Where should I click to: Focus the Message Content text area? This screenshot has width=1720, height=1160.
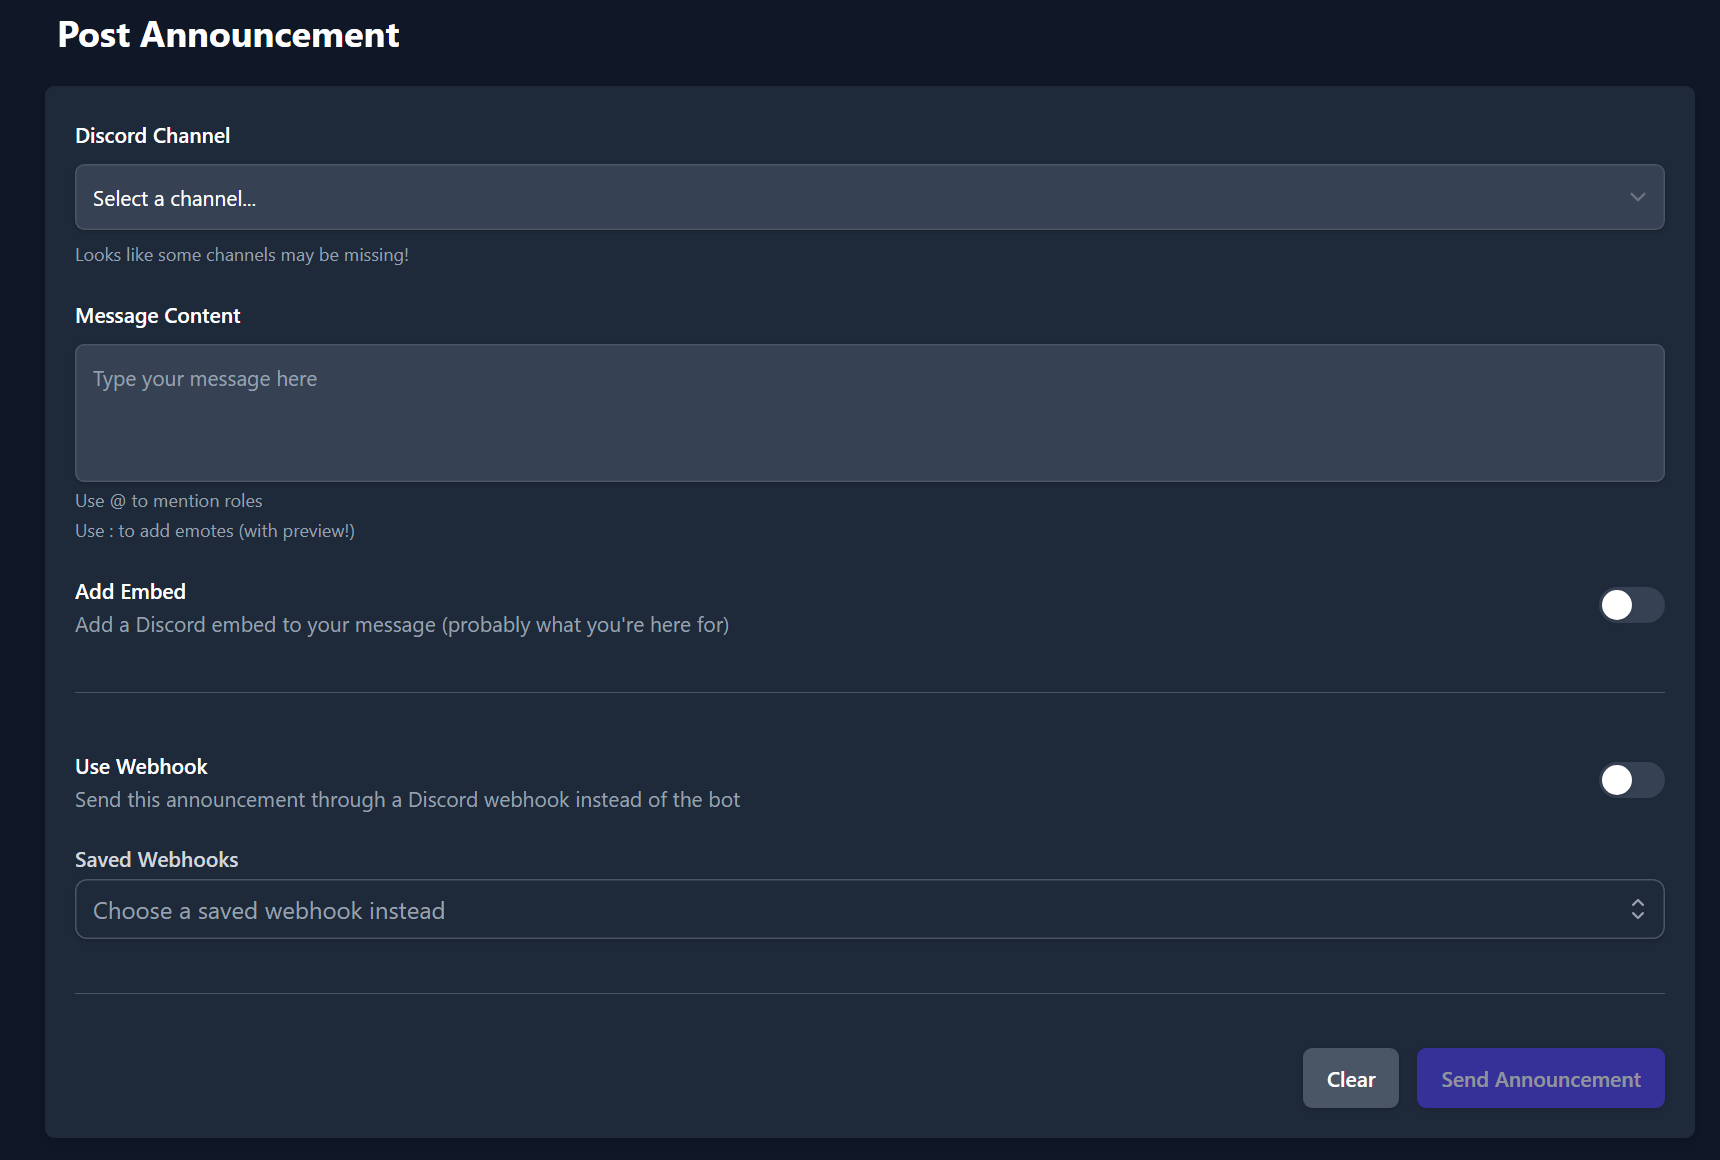click(868, 412)
